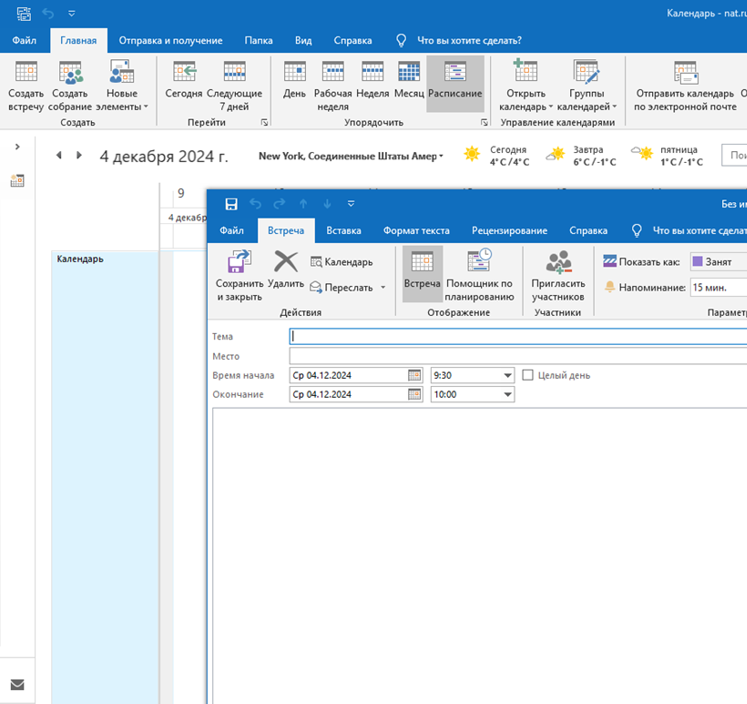The image size is (747, 704).
Task: Go to previous day arrow
Action: coord(59,155)
